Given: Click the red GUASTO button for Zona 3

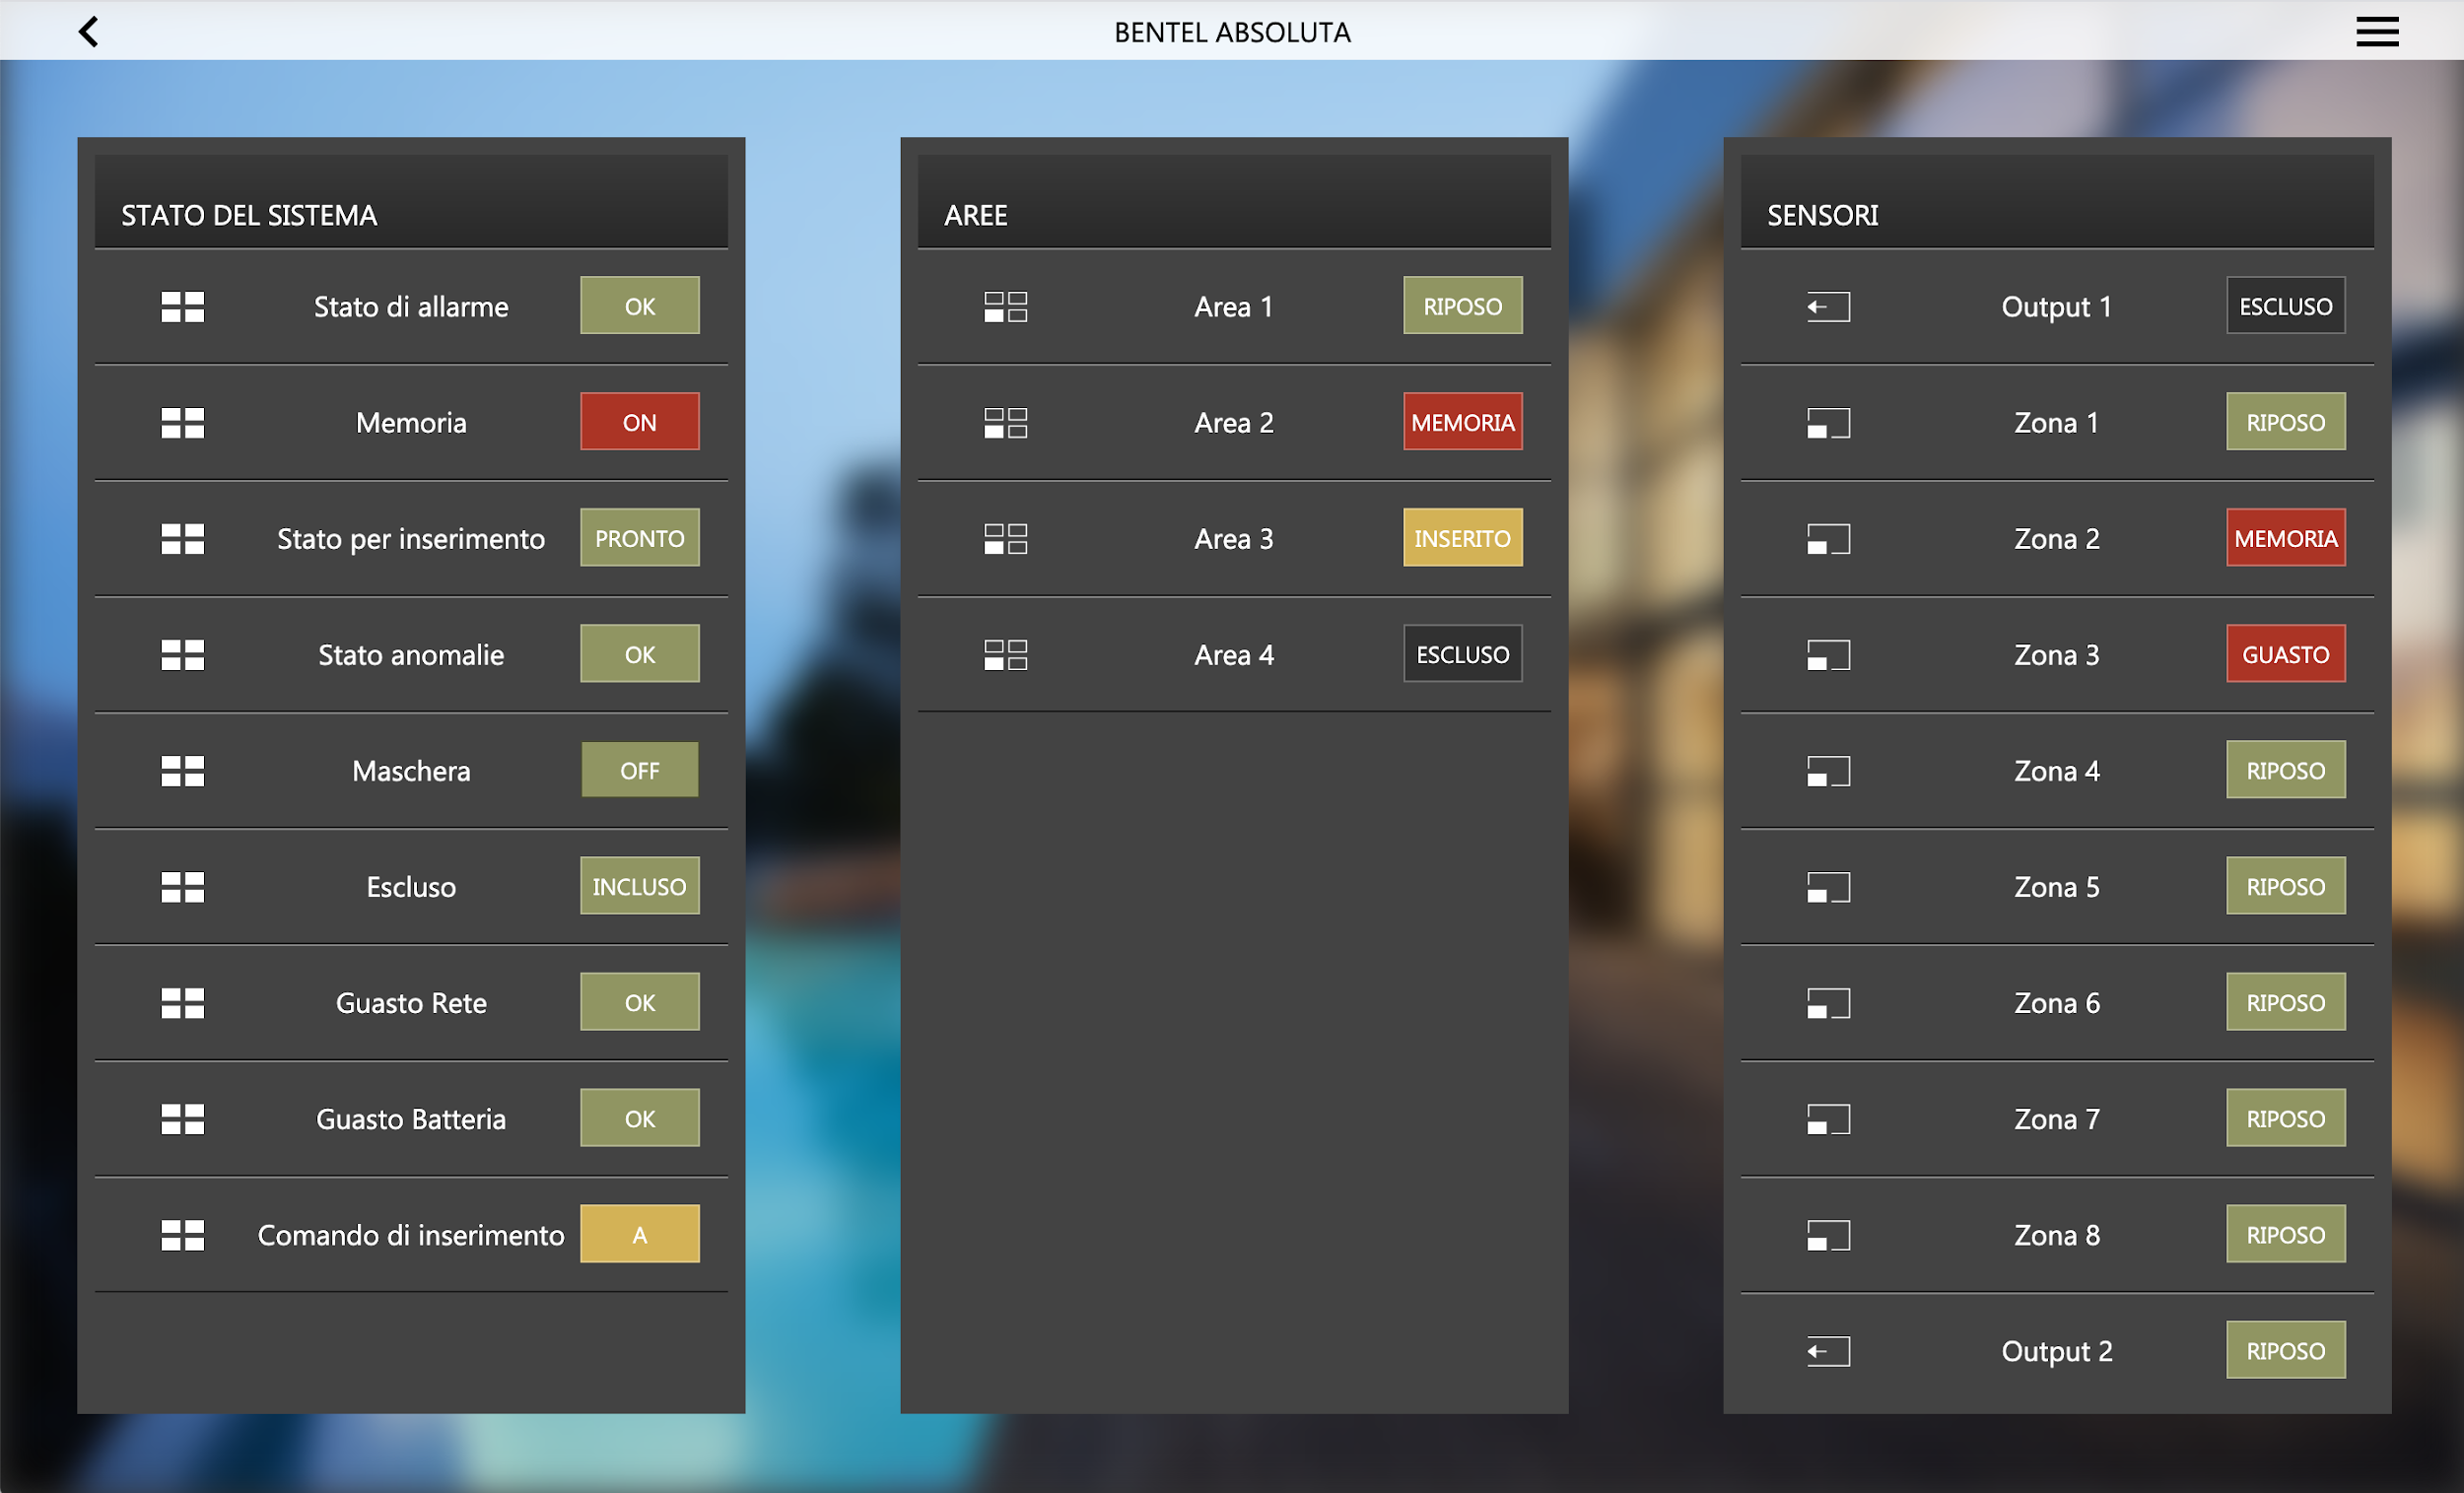Looking at the screenshot, I should [x=2286, y=654].
